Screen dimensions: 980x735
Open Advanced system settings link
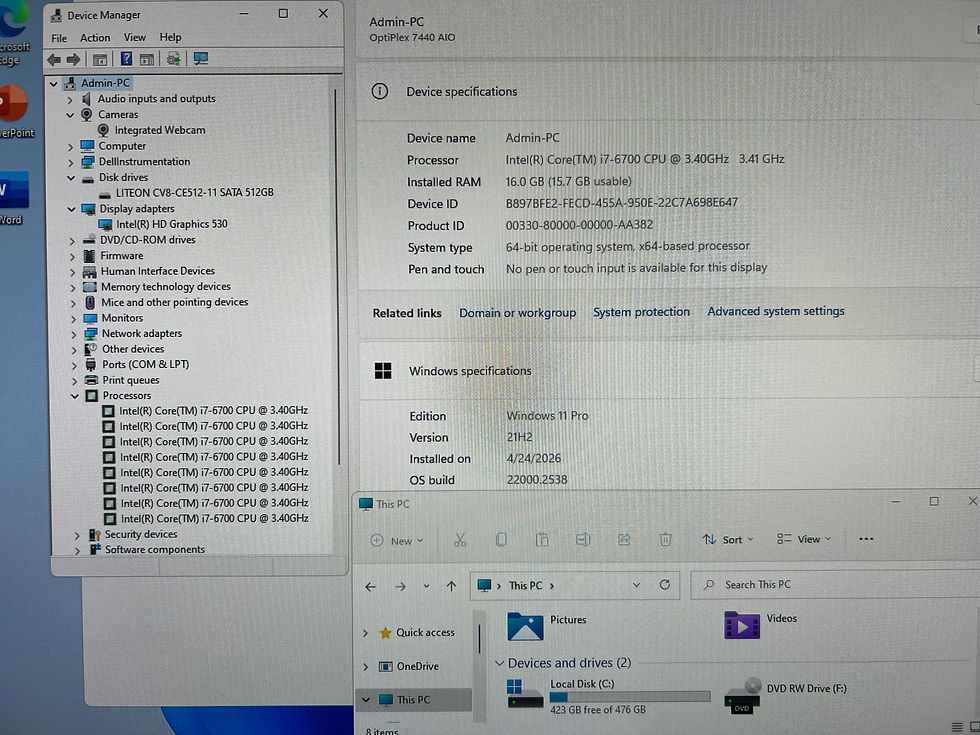[776, 311]
